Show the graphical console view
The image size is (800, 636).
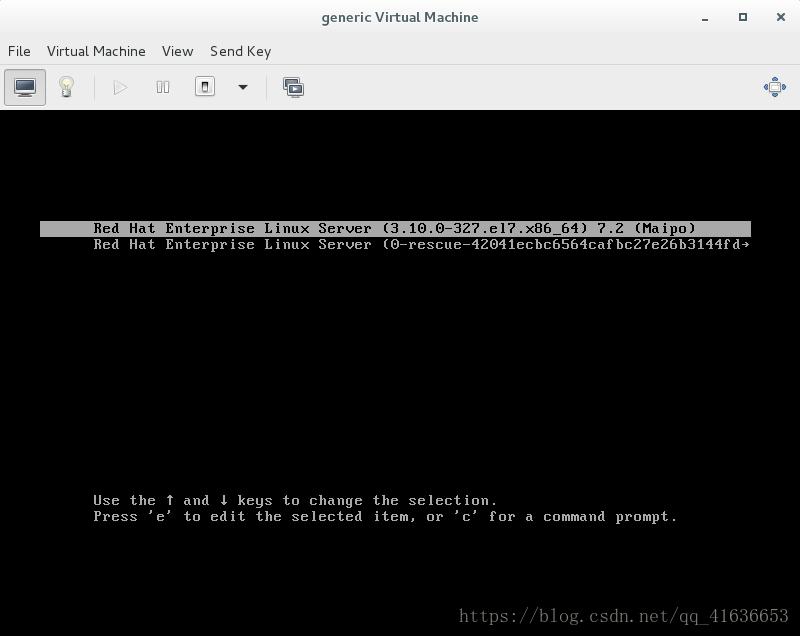(x=25, y=87)
